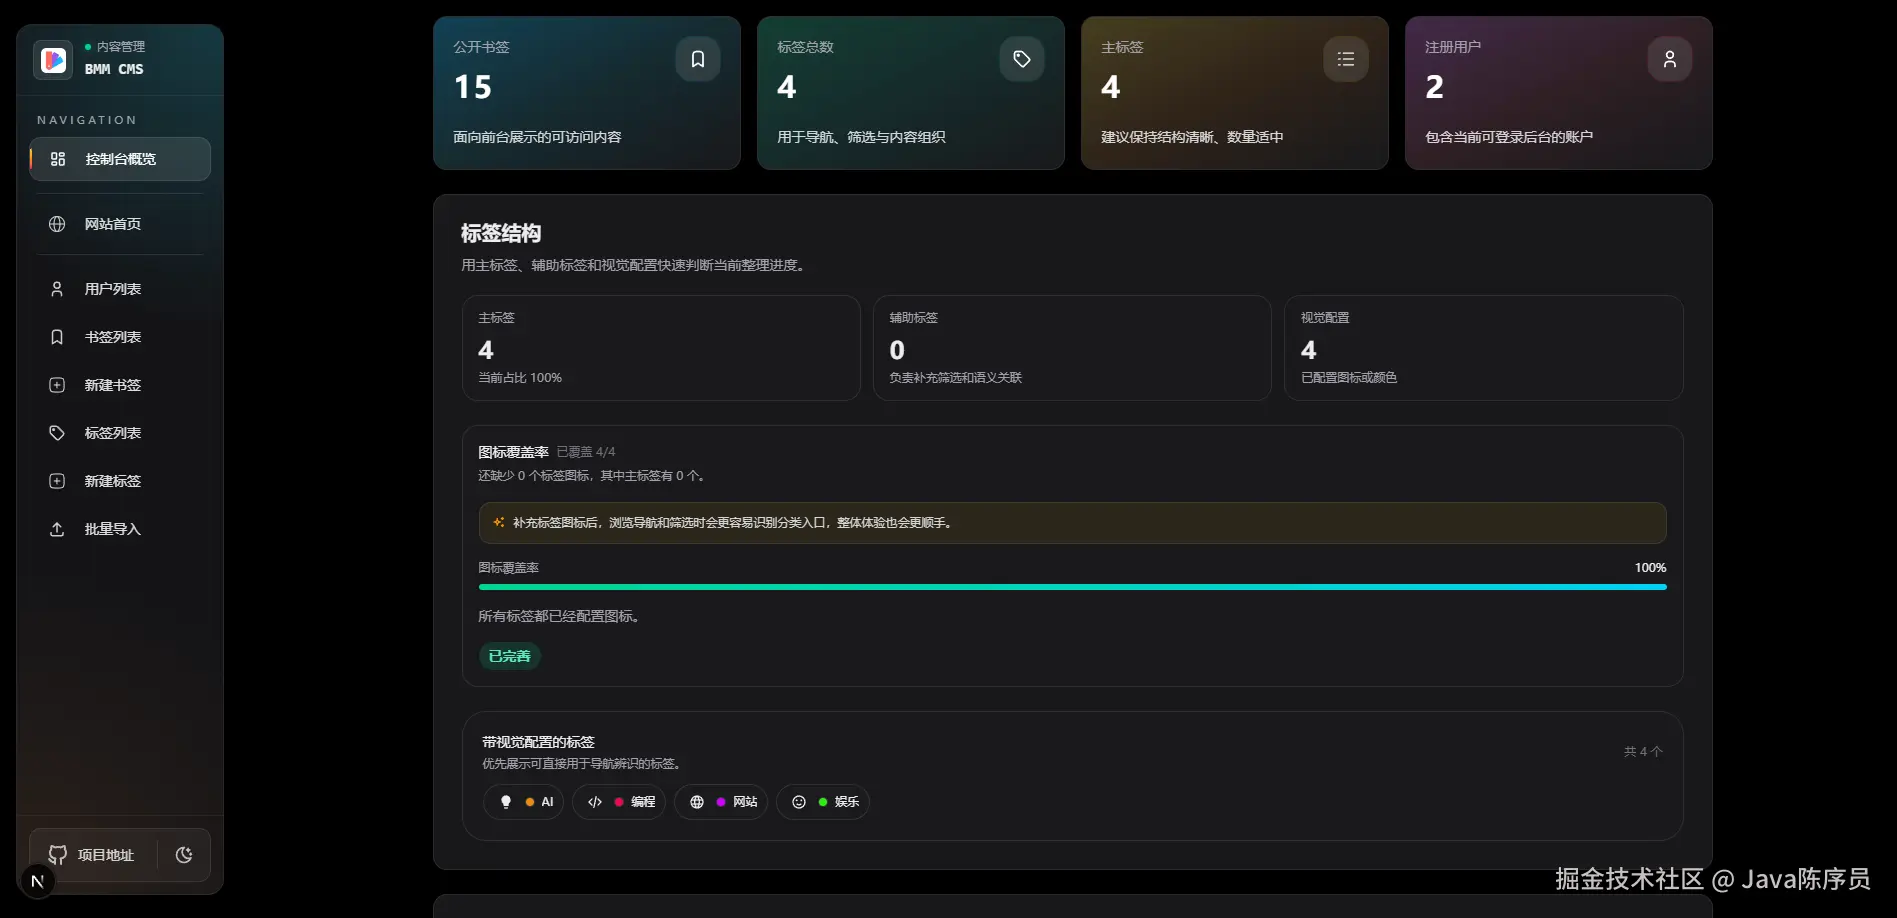
Task: Click the dashboard grid icon beside 控制台概览
Action: coord(58,159)
